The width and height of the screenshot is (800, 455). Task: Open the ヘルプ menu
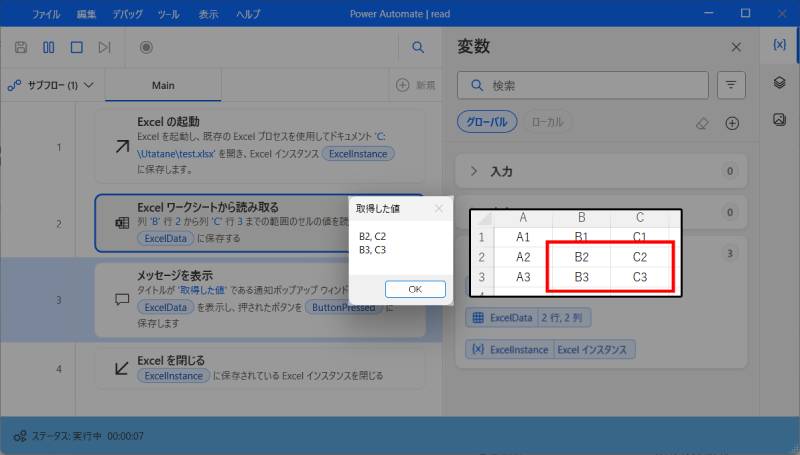click(x=248, y=14)
